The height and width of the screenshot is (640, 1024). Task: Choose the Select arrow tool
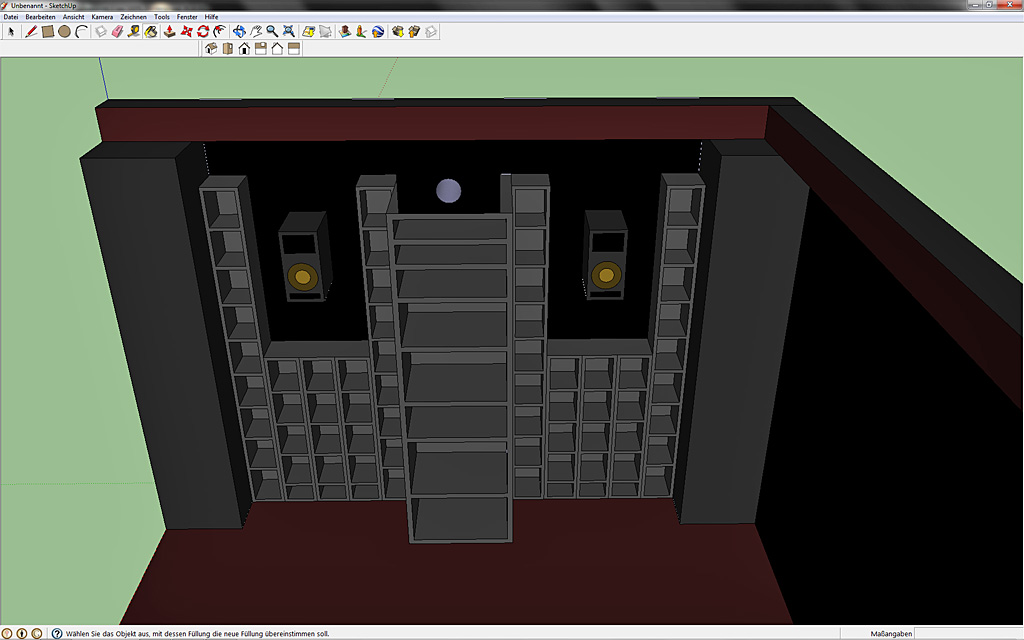tap(12, 32)
